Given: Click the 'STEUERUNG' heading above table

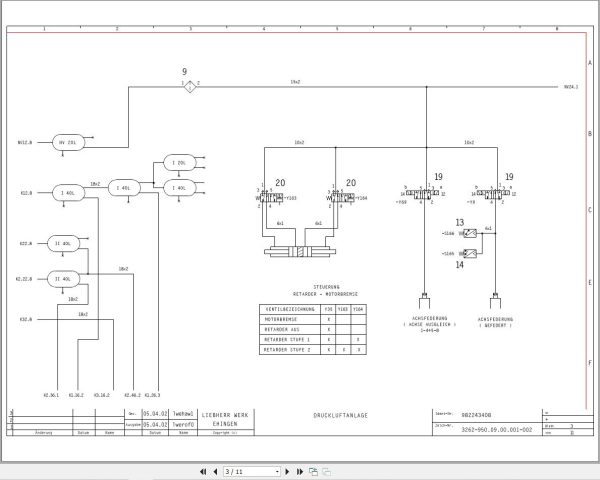Looking at the screenshot, I should [x=326, y=287].
